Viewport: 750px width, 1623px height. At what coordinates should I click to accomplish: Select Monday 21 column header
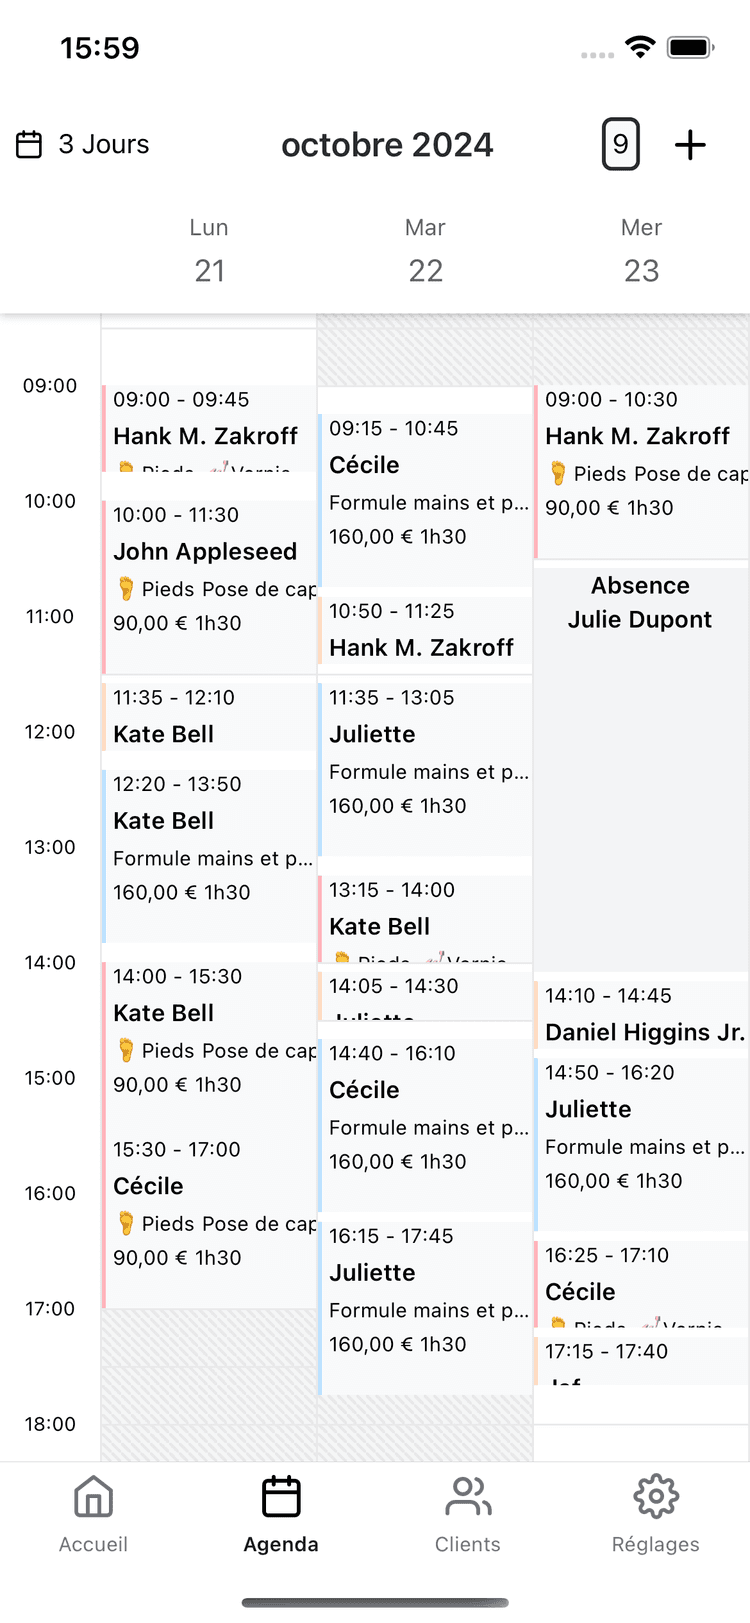[209, 252]
